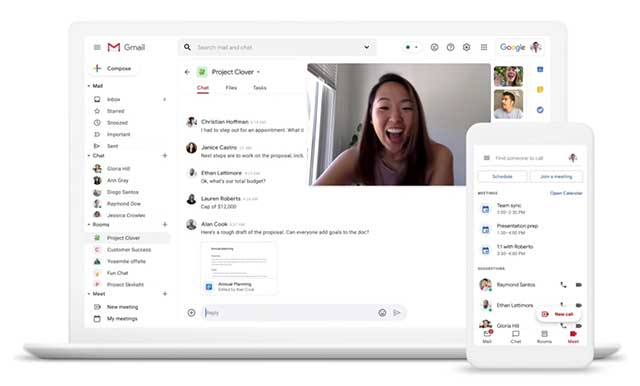Click the Reply message input field

click(x=290, y=313)
